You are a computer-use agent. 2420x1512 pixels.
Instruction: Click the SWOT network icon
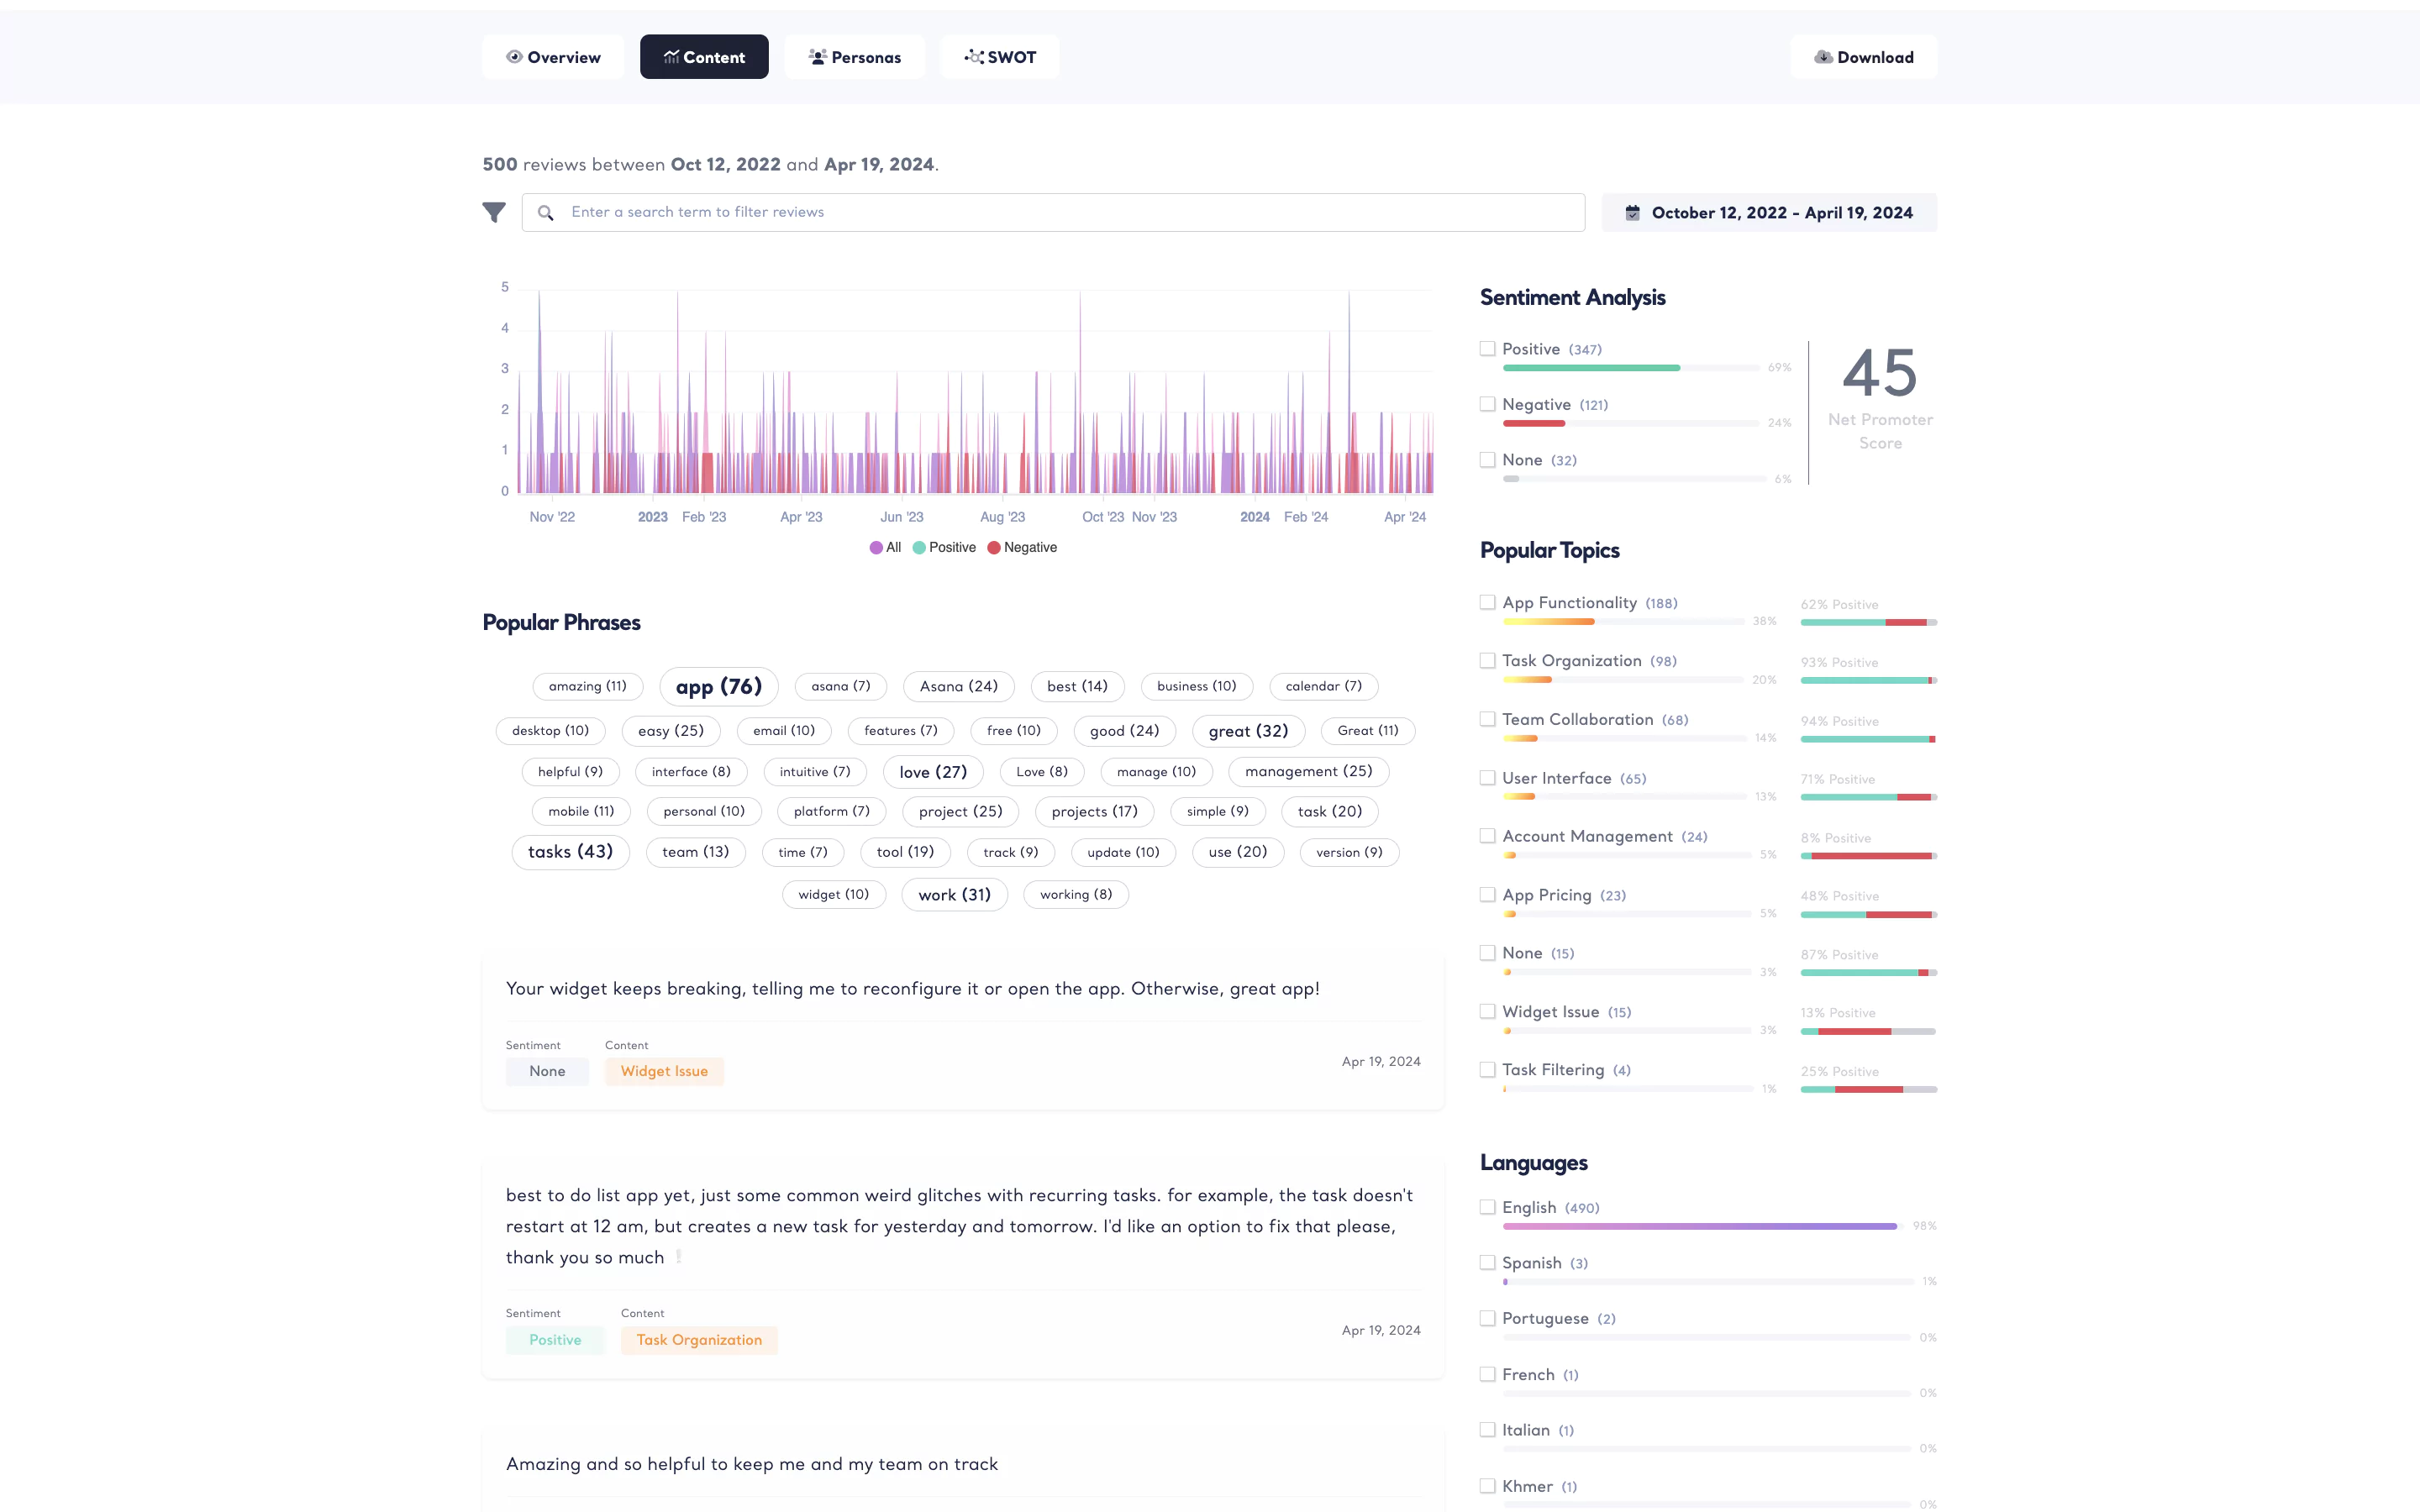973,57
